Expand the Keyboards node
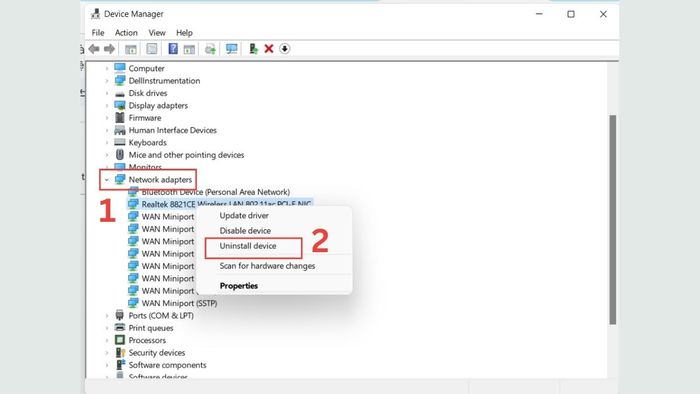Image resolution: width=700 pixels, height=394 pixels. [107, 143]
